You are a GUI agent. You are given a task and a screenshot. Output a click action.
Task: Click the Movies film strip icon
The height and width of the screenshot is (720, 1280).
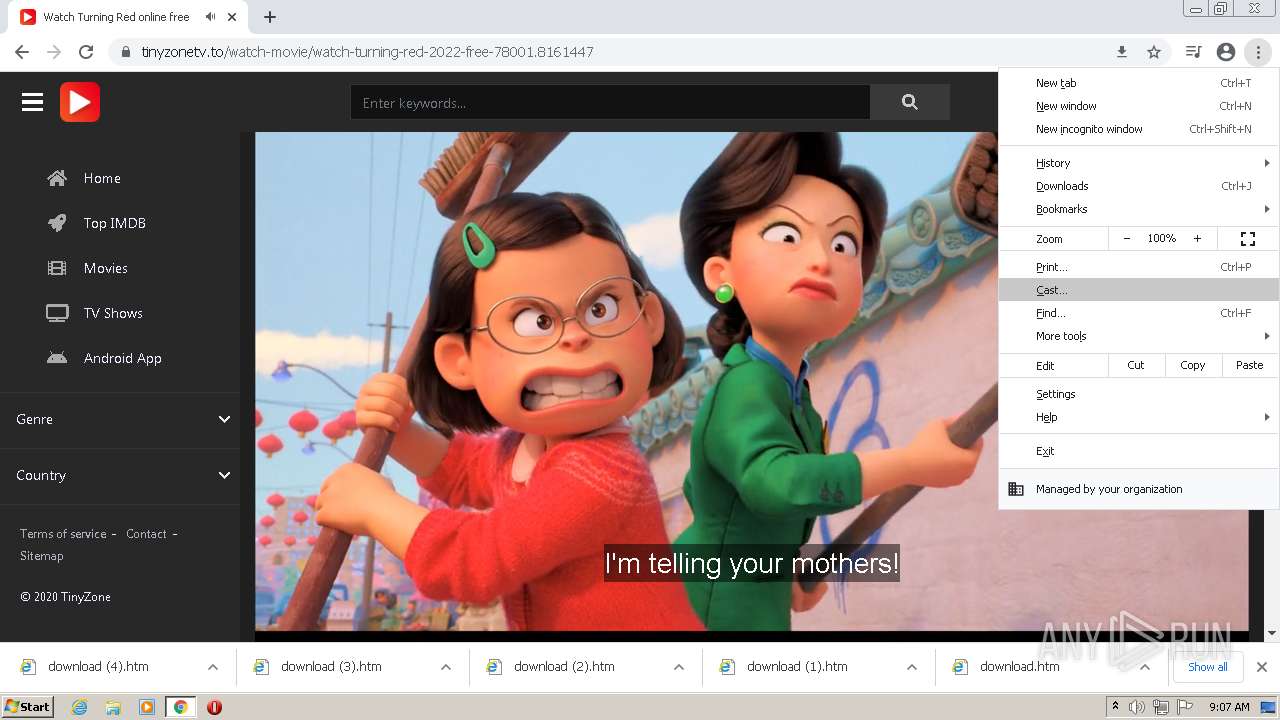tap(57, 268)
